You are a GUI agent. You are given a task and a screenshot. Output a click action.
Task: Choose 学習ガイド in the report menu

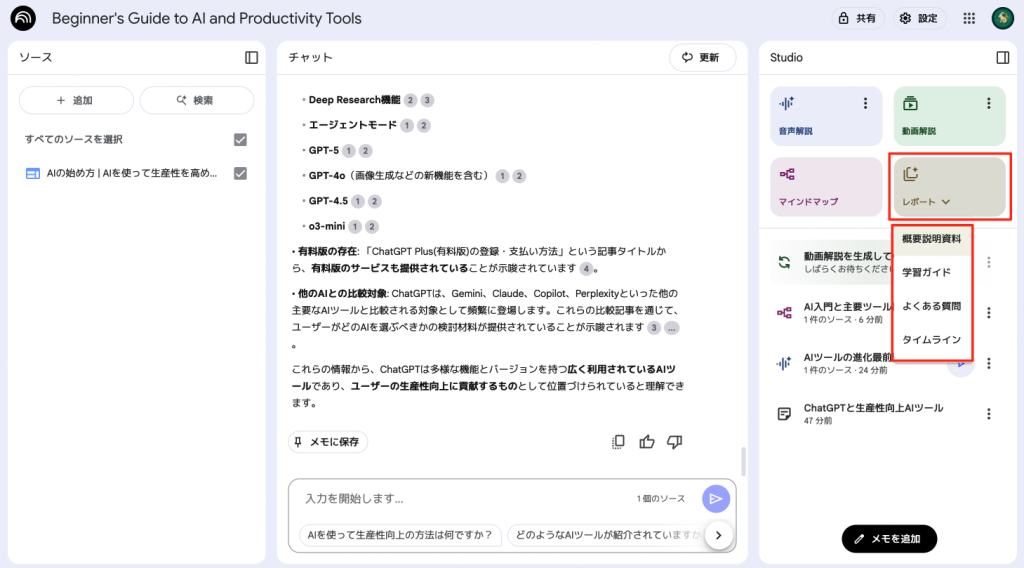point(926,272)
